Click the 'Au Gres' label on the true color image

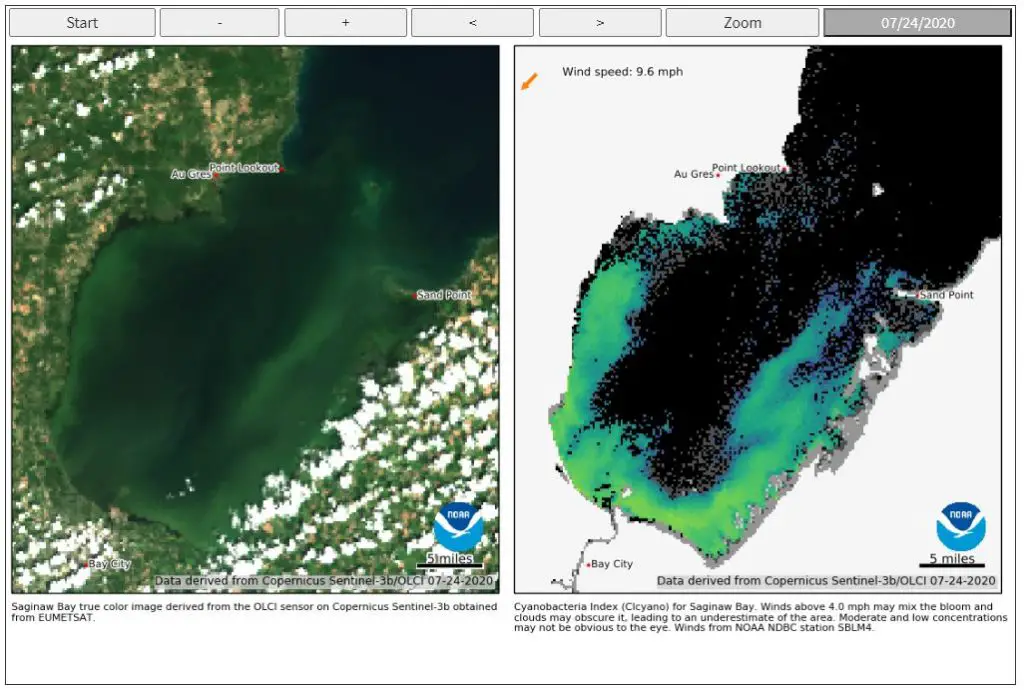[x=191, y=174]
